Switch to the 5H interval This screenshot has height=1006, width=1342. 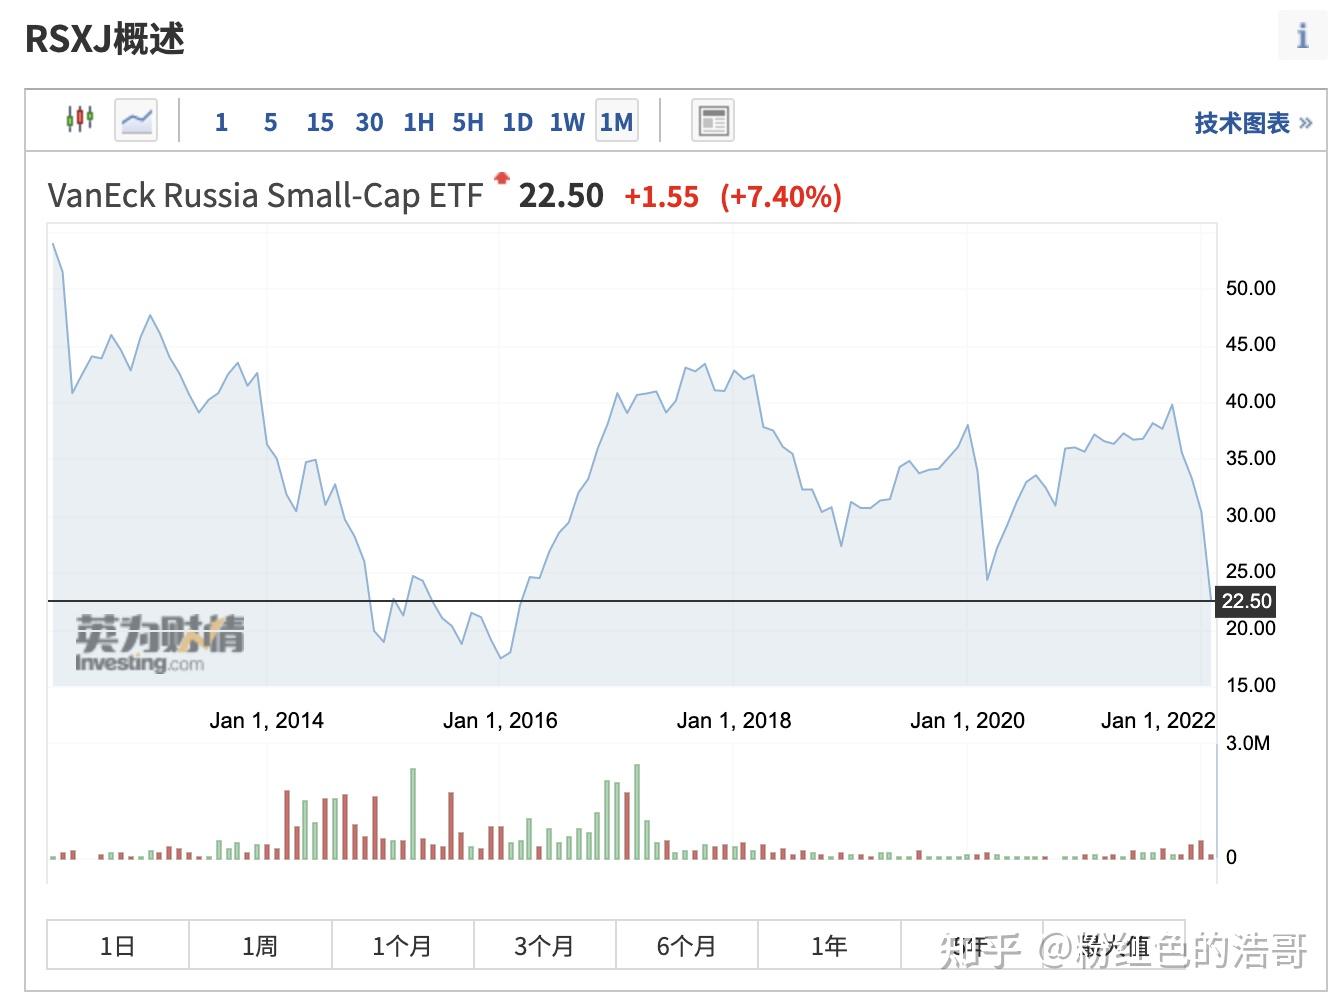467,122
